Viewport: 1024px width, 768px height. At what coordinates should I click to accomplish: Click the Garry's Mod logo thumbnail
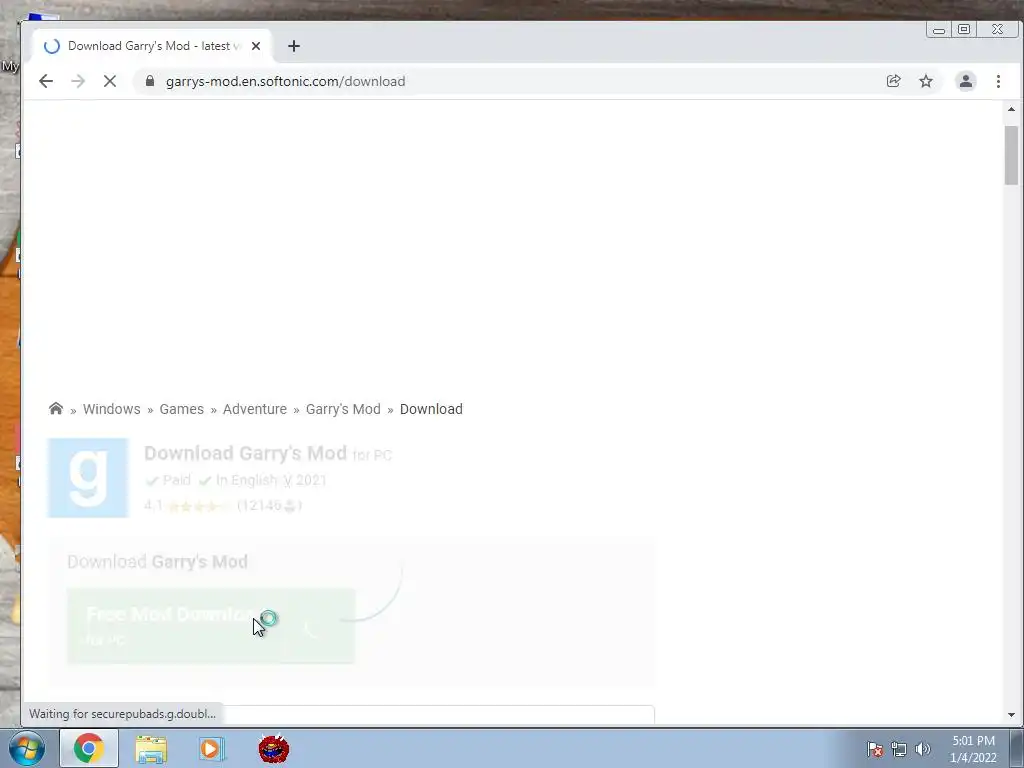click(88, 477)
